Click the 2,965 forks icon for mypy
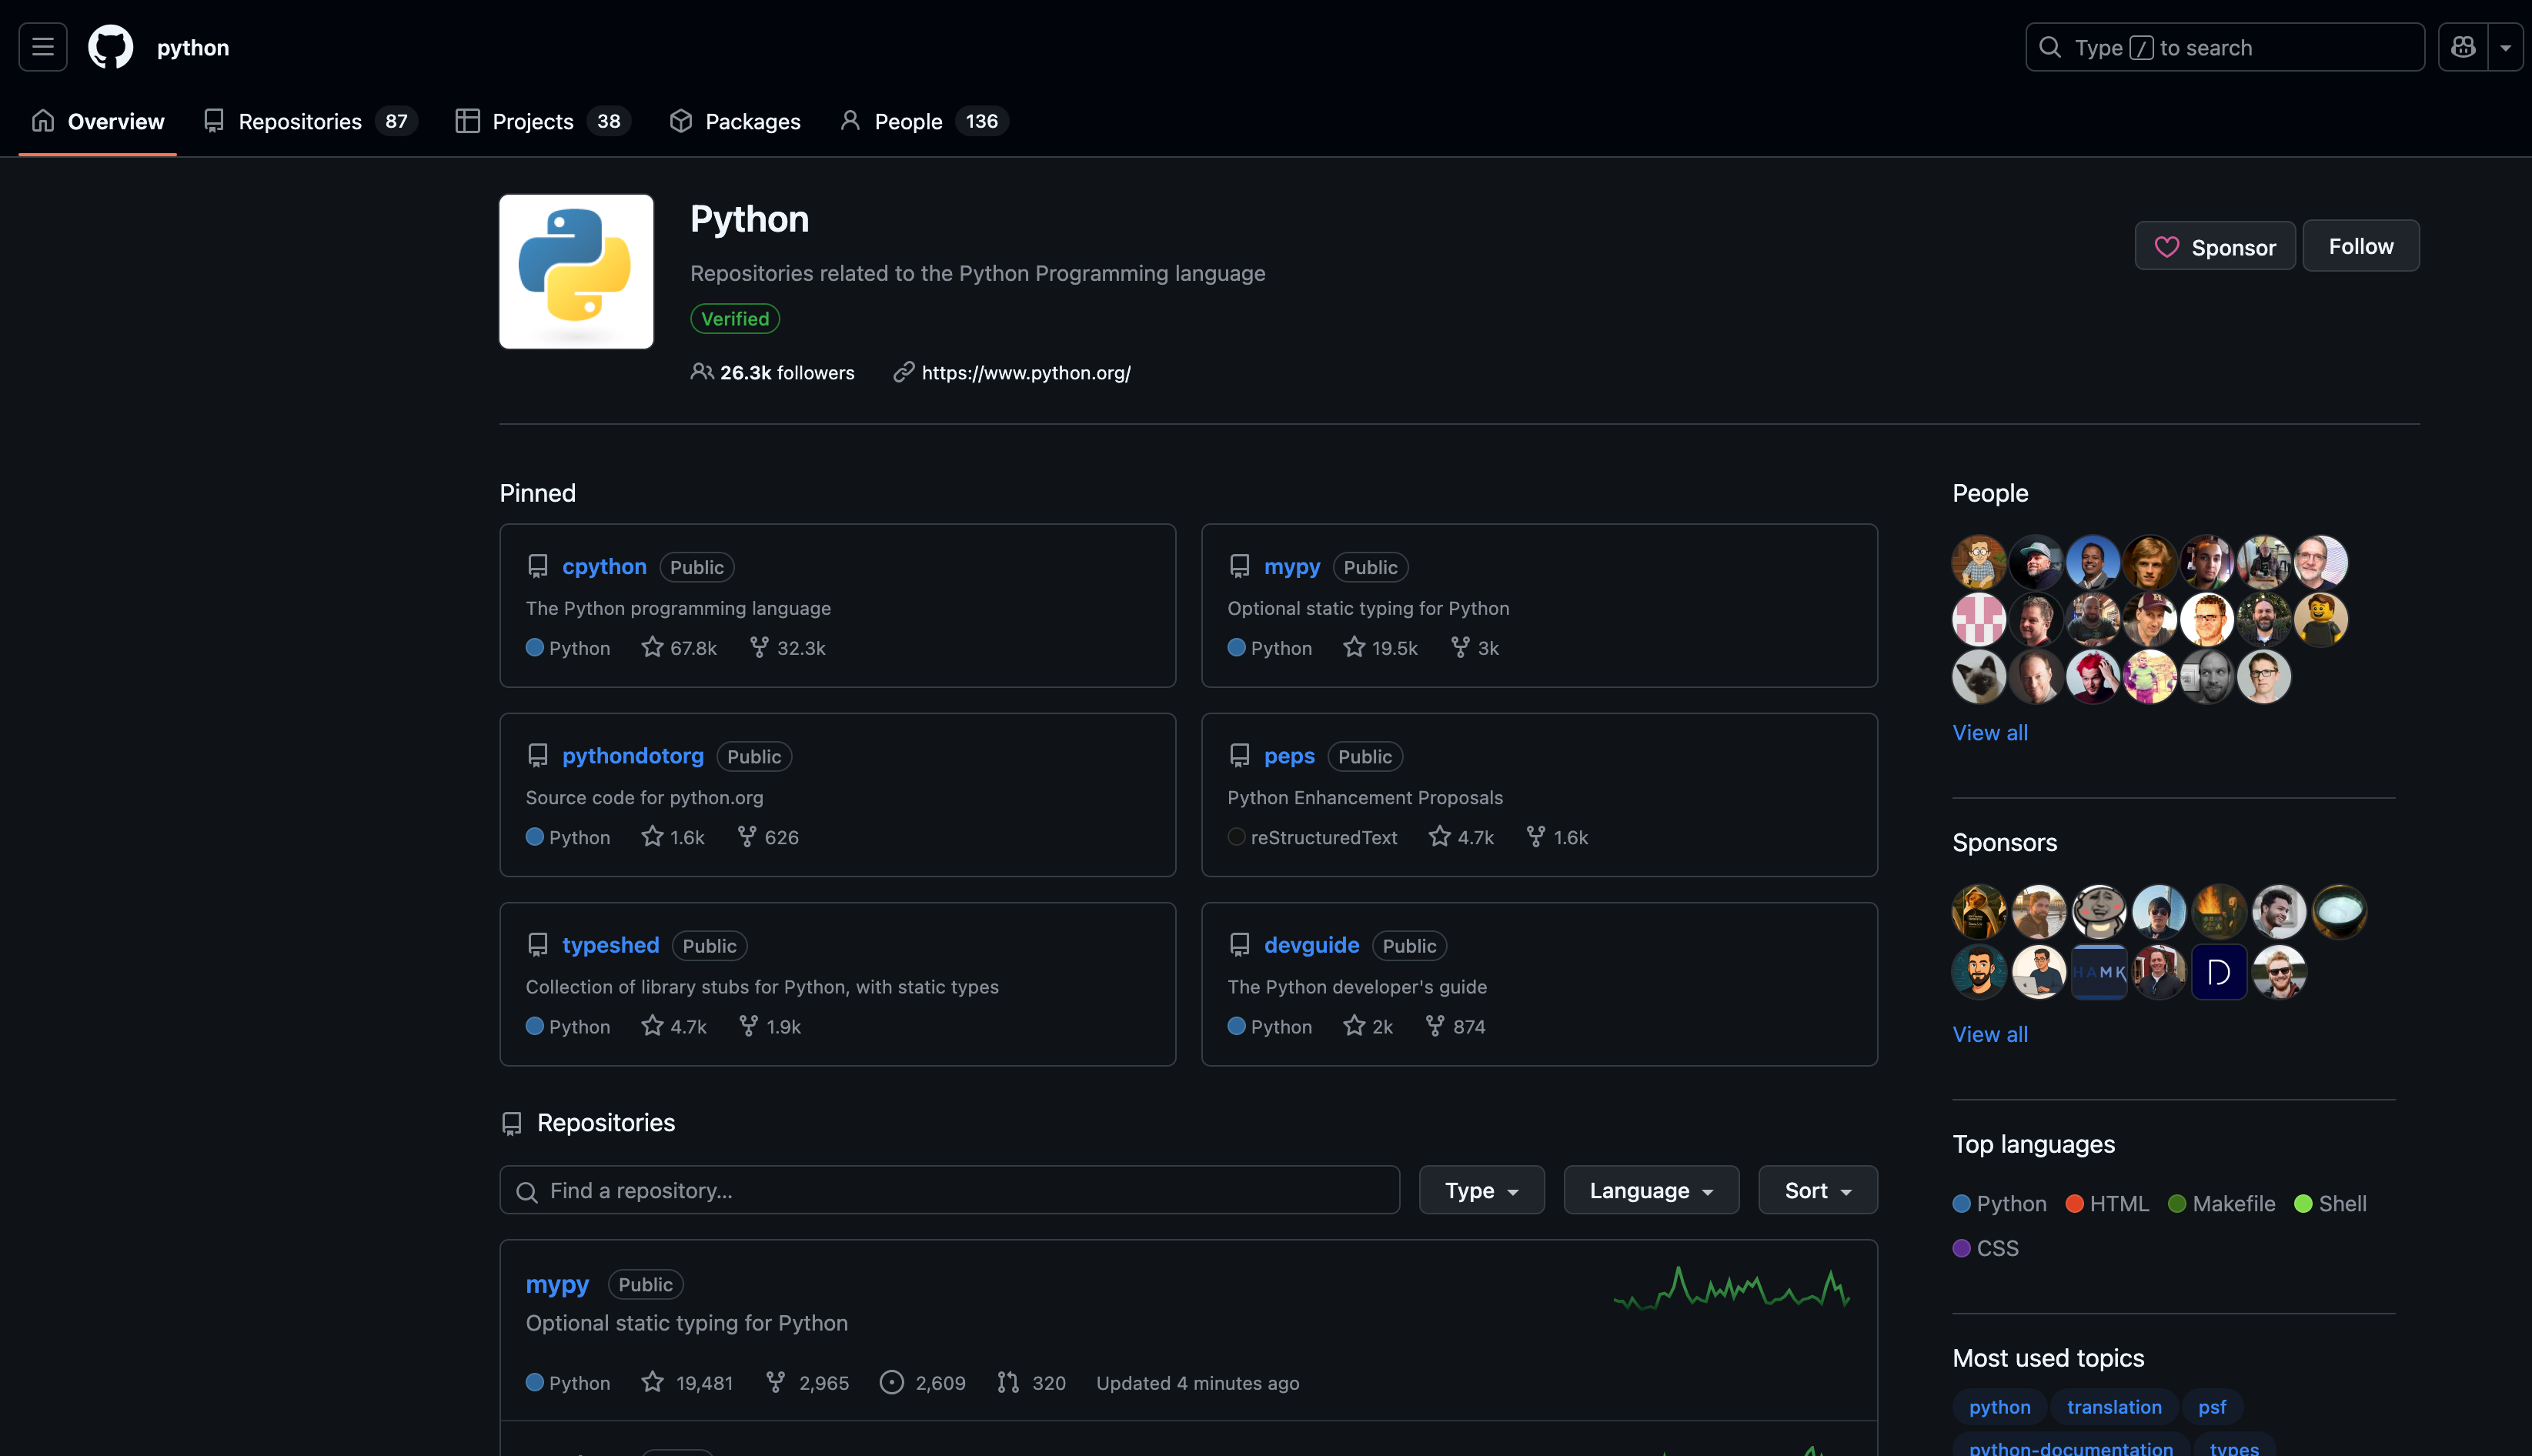This screenshot has height=1456, width=2532. point(775,1382)
